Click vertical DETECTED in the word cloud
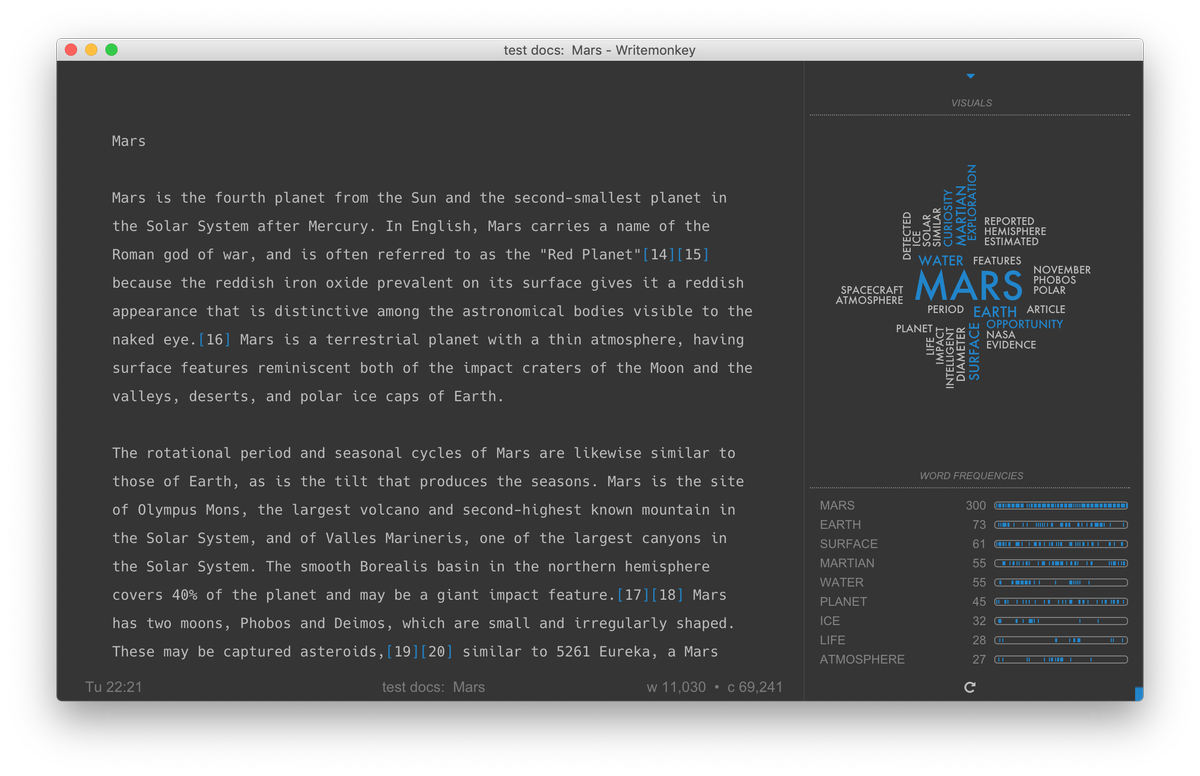This screenshot has height=776, width=1200. pyautogui.click(x=907, y=235)
